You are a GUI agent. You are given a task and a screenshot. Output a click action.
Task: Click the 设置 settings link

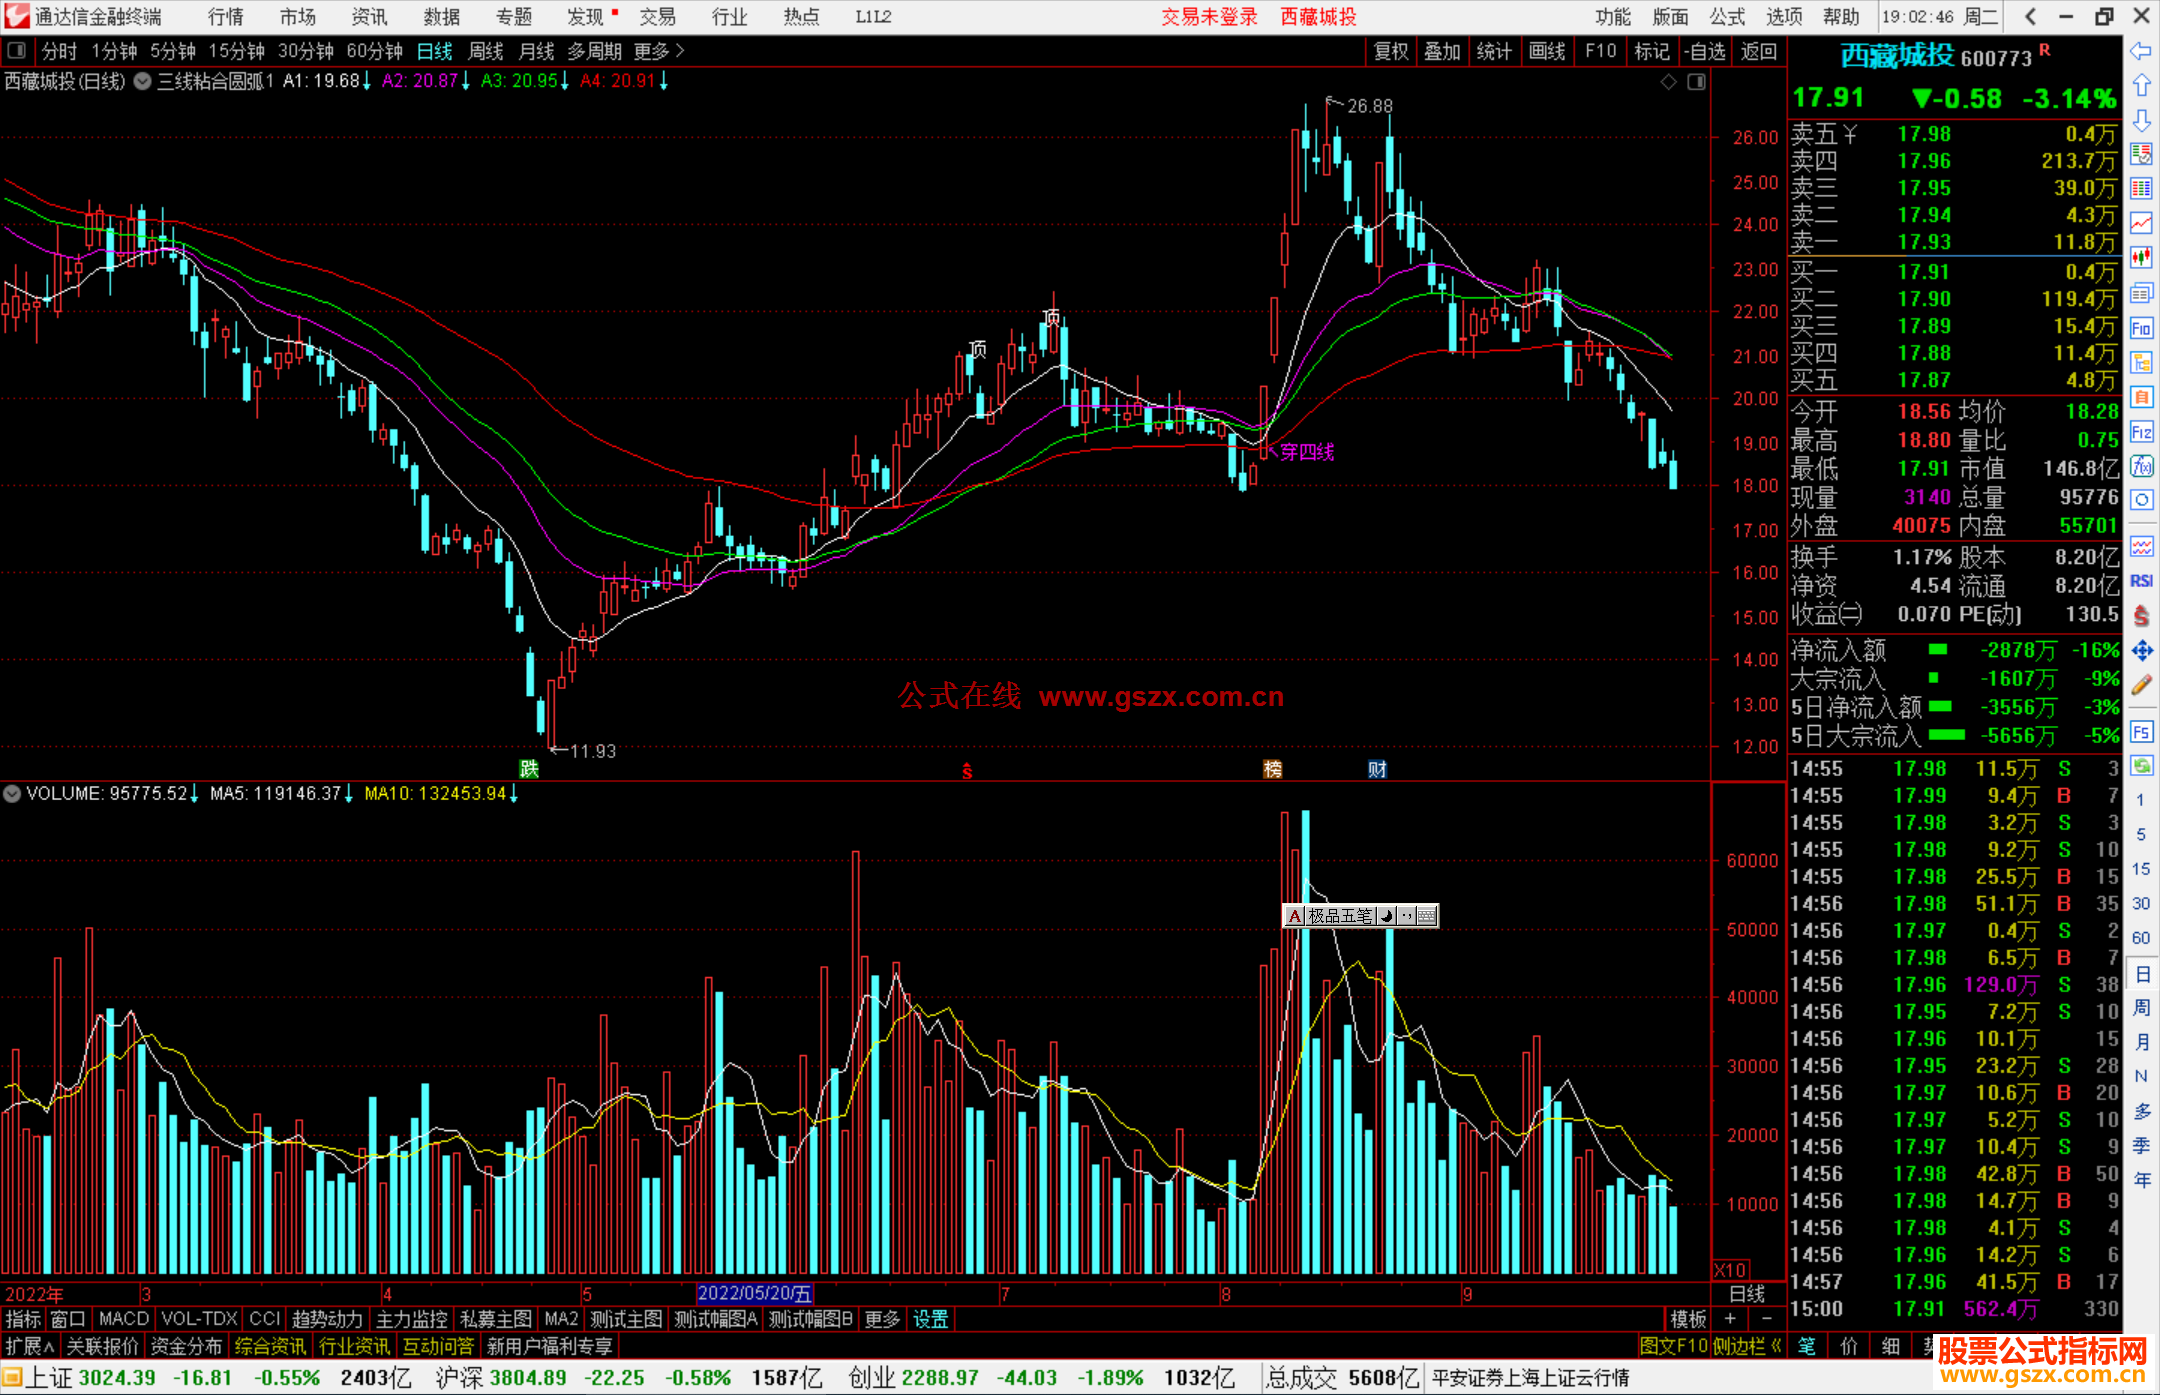(x=930, y=1319)
